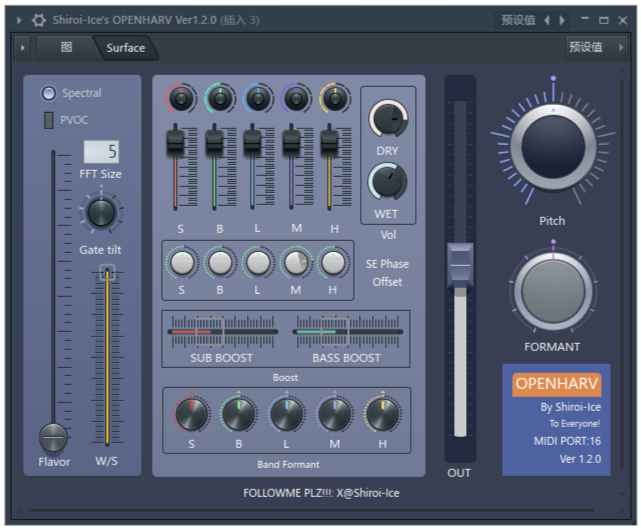Click the WET volume knob
Screen dimensions: 641x530
pyautogui.click(x=387, y=182)
